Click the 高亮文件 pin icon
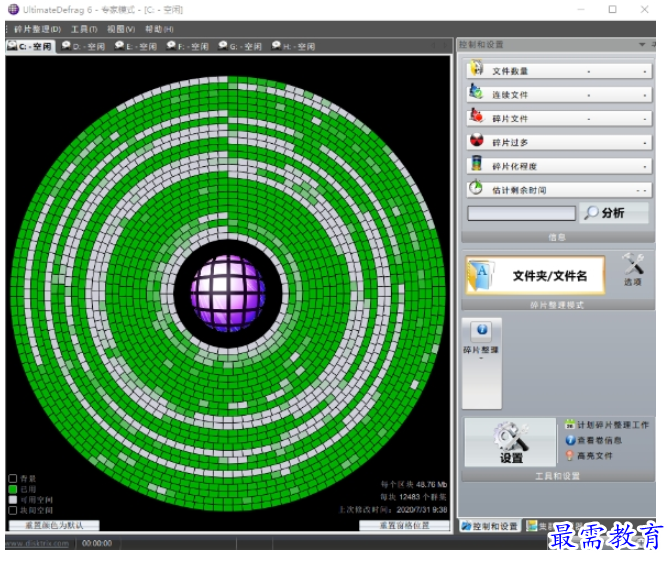Image resolution: width=672 pixels, height=568 pixels. tap(570, 455)
